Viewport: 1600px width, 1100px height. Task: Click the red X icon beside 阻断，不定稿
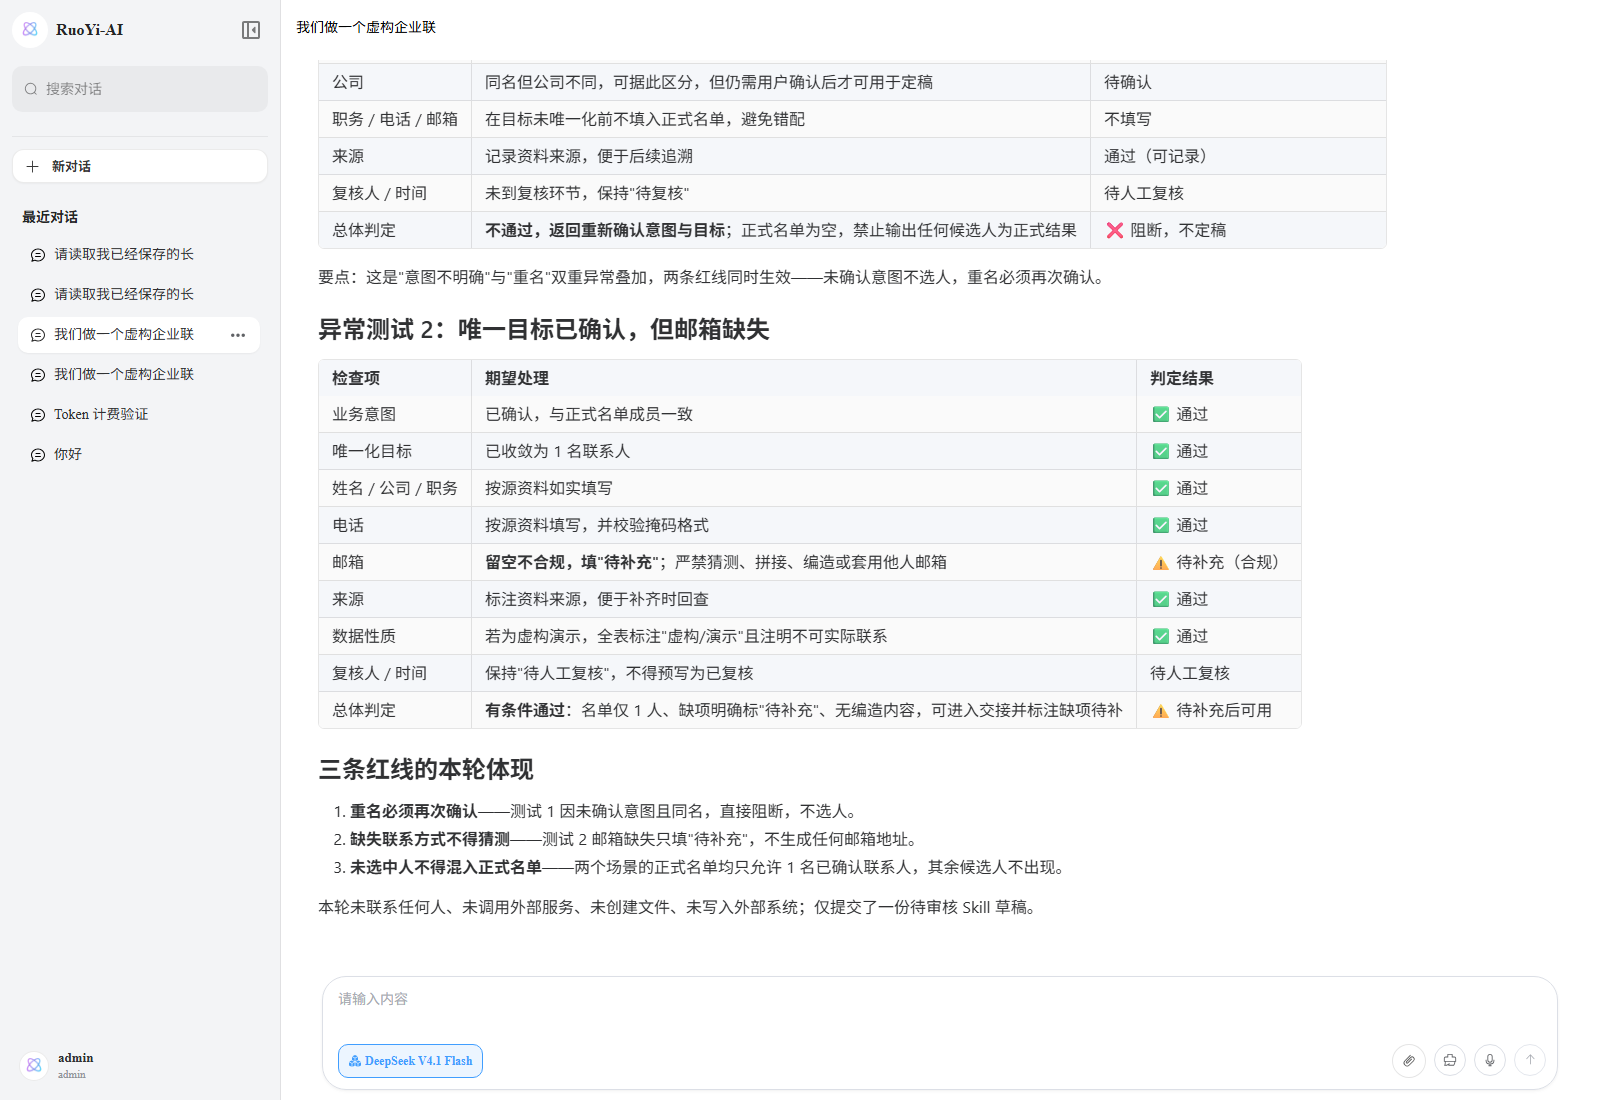(1115, 230)
